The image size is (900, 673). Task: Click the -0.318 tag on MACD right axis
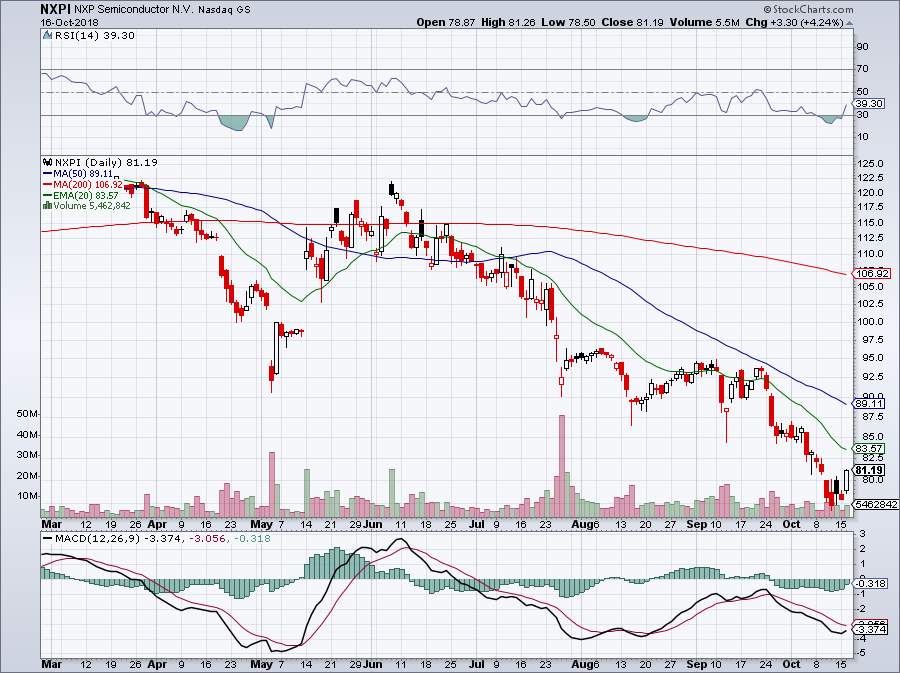coord(871,583)
